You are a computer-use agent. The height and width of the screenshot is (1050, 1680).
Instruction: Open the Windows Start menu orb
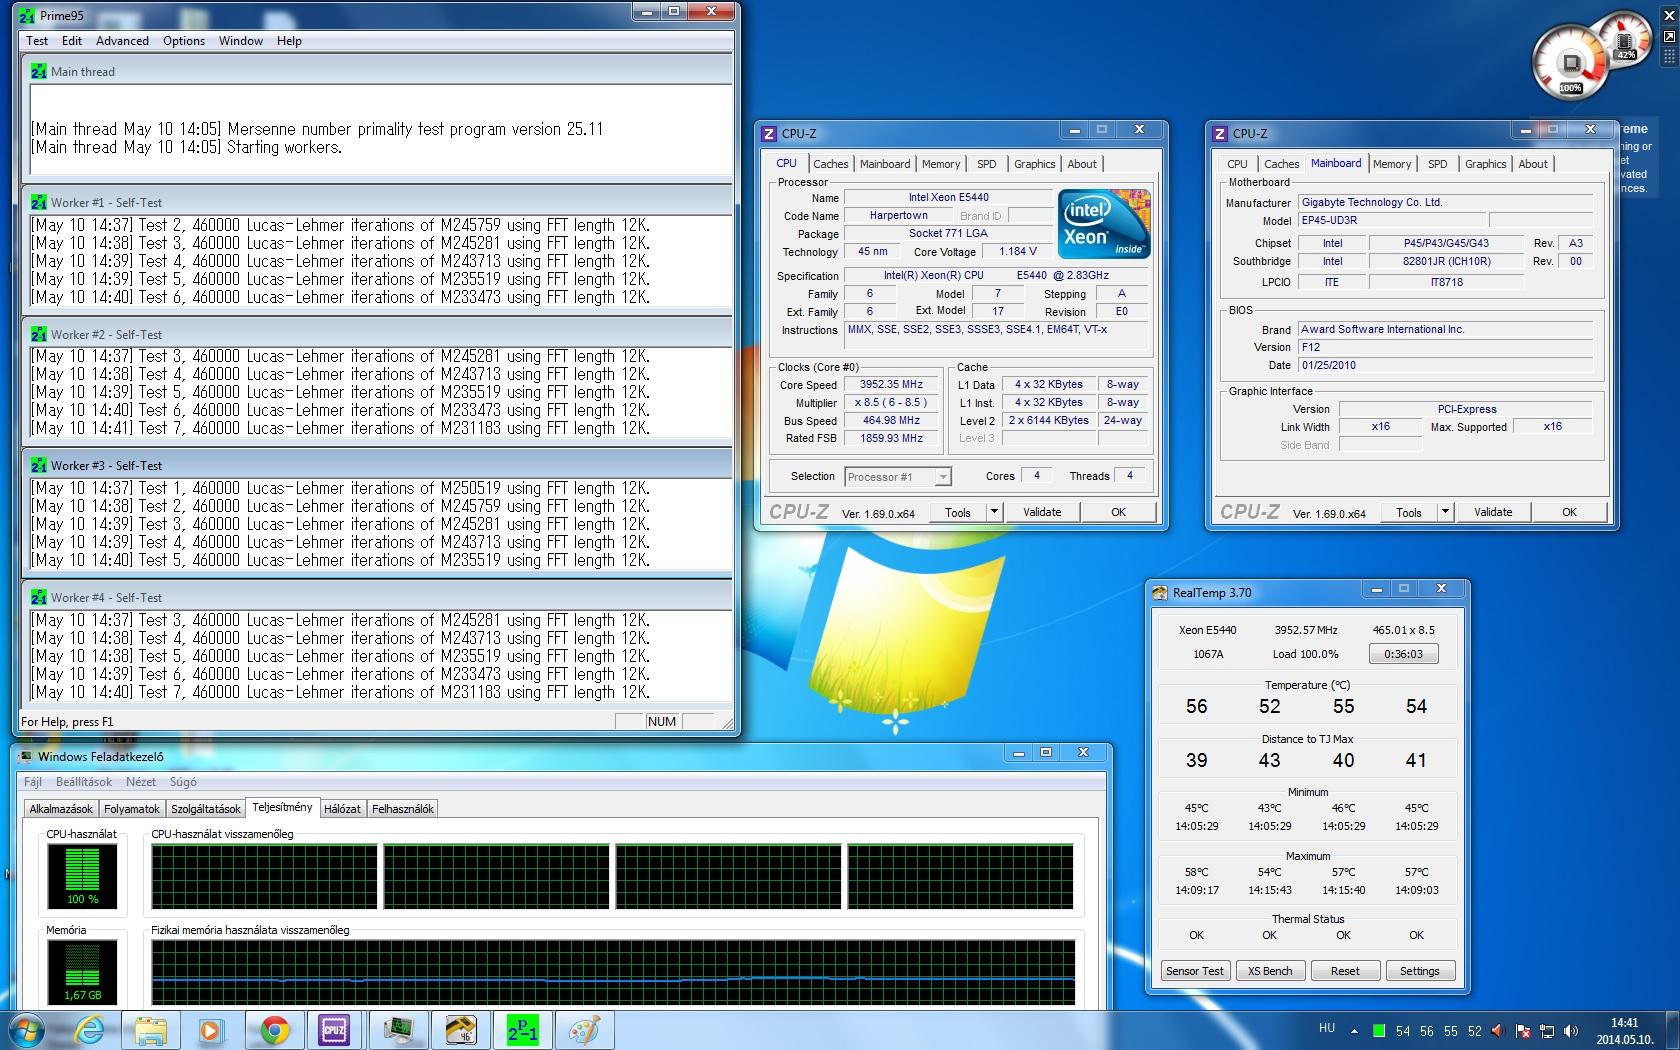coord(27,1029)
